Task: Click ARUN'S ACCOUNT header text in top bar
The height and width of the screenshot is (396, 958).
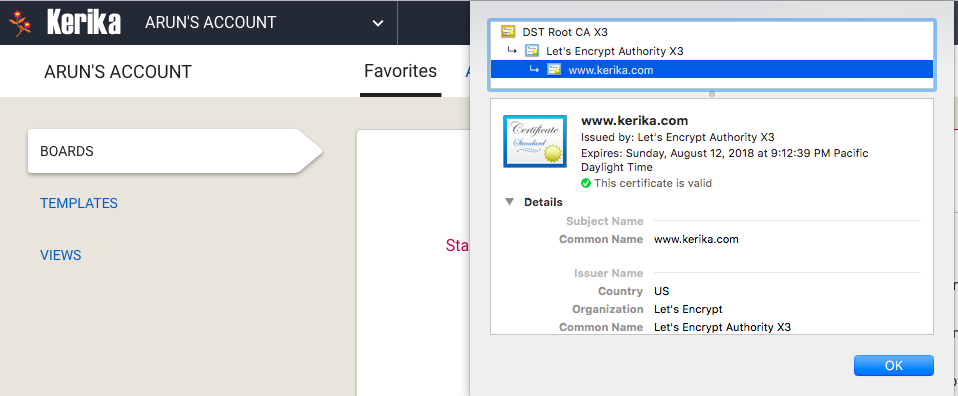Action: coord(210,23)
